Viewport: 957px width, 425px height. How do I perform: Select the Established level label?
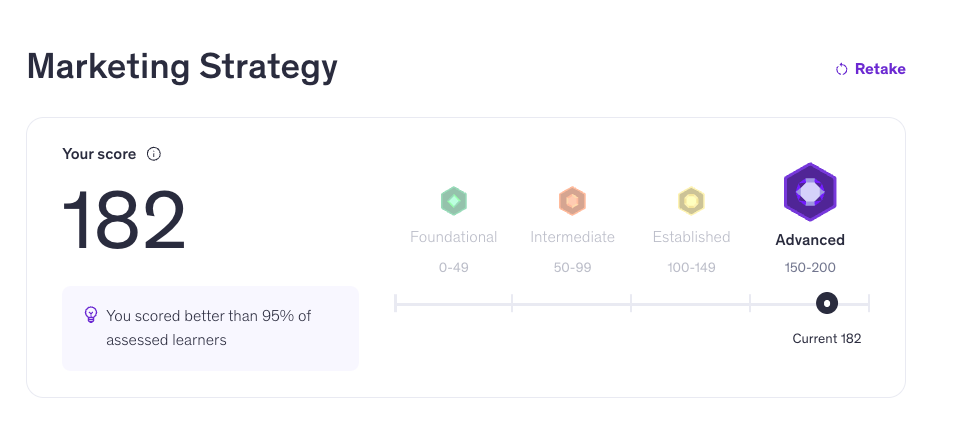coord(692,237)
